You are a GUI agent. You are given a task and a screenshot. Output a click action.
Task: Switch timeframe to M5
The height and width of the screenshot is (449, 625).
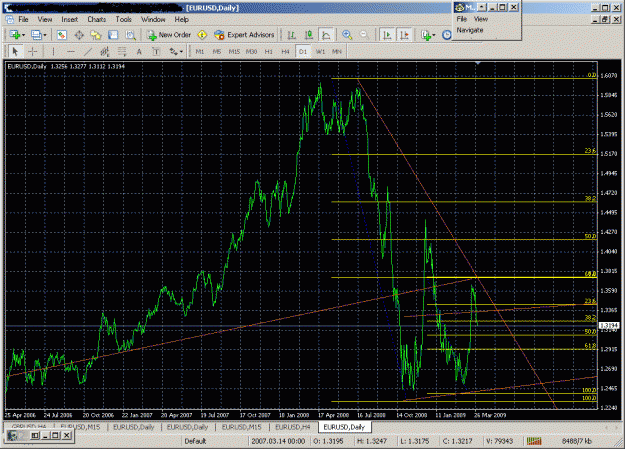tap(217, 51)
